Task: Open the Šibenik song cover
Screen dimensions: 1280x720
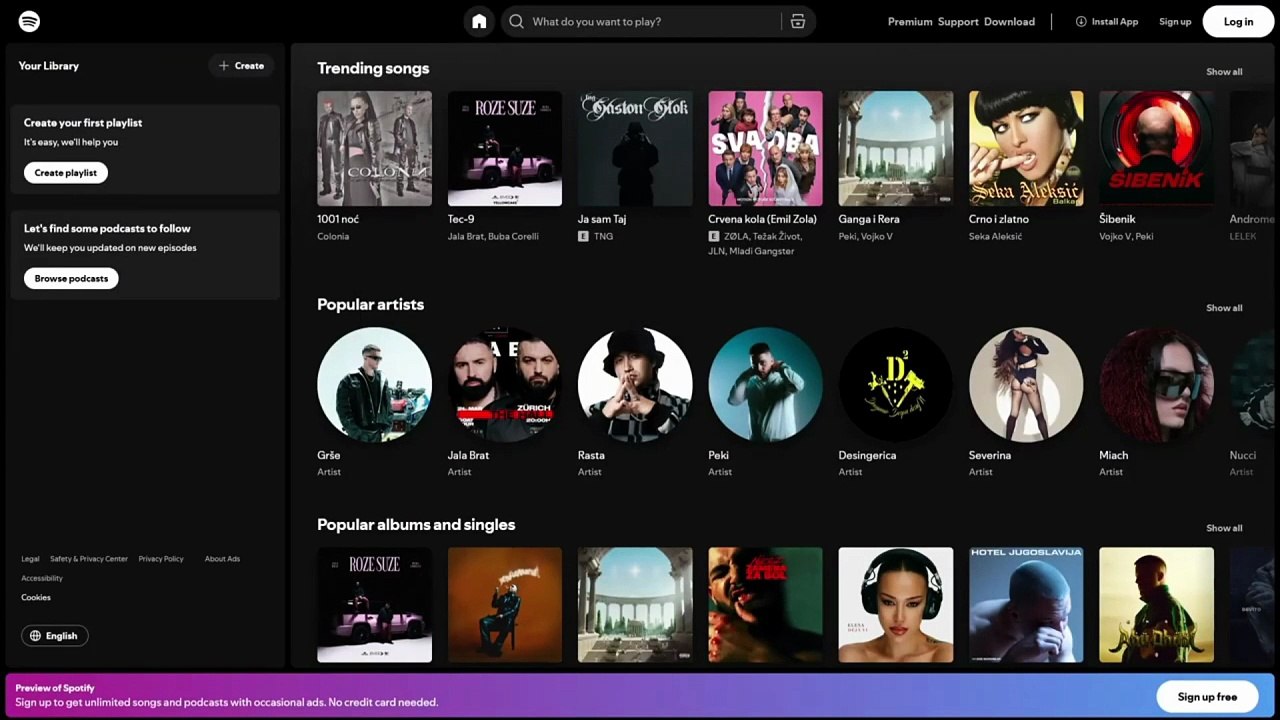Action: [1156, 148]
